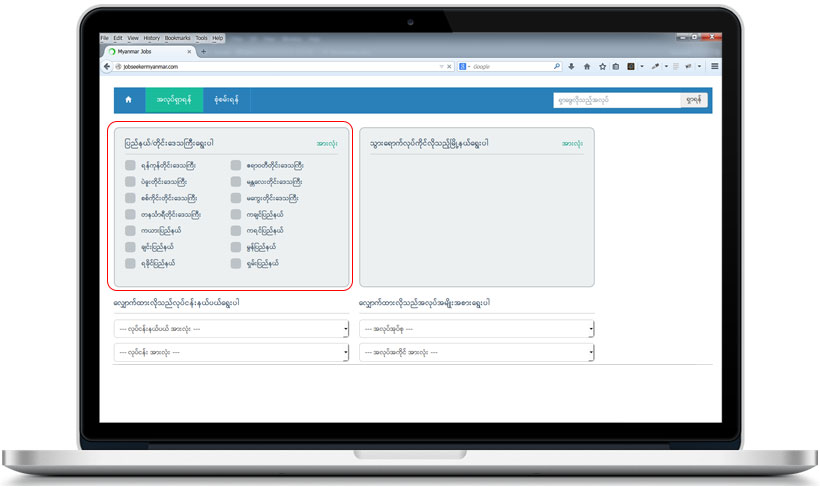Go back using the browser back arrow
Screen dimensions: 820x487
pyautogui.click(x=107, y=66)
